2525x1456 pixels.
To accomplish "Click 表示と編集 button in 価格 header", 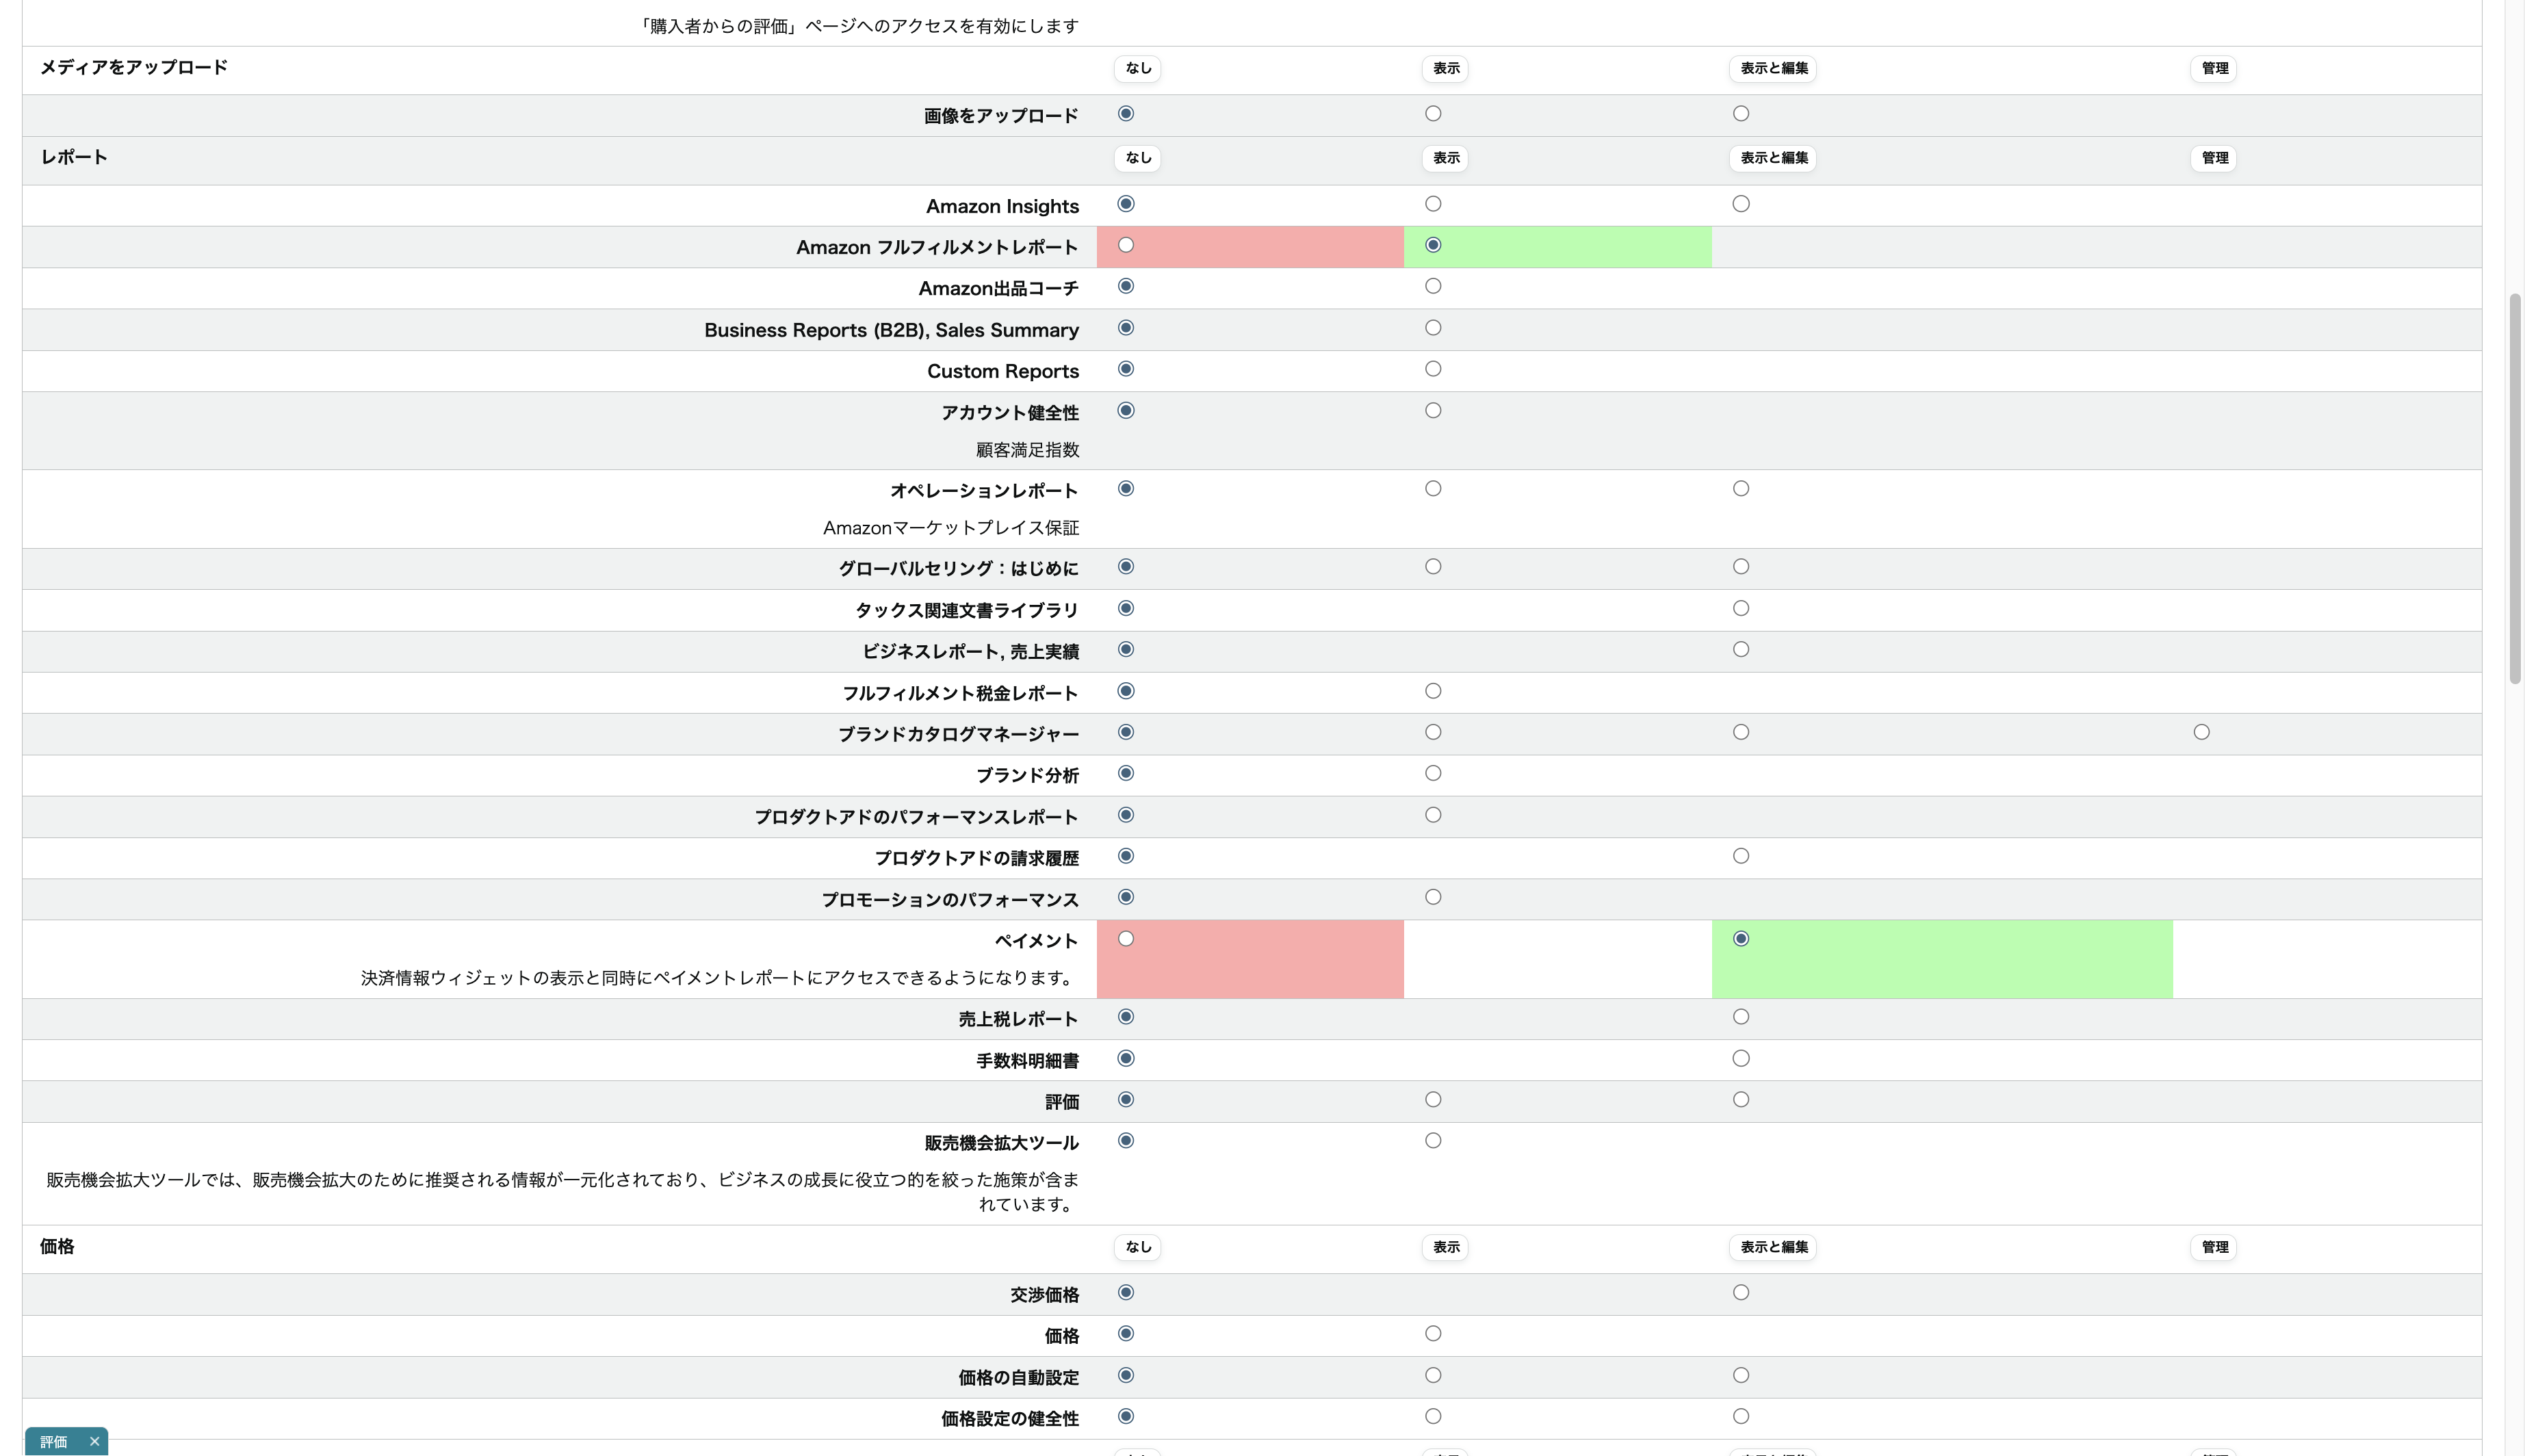I will tap(1773, 1247).
